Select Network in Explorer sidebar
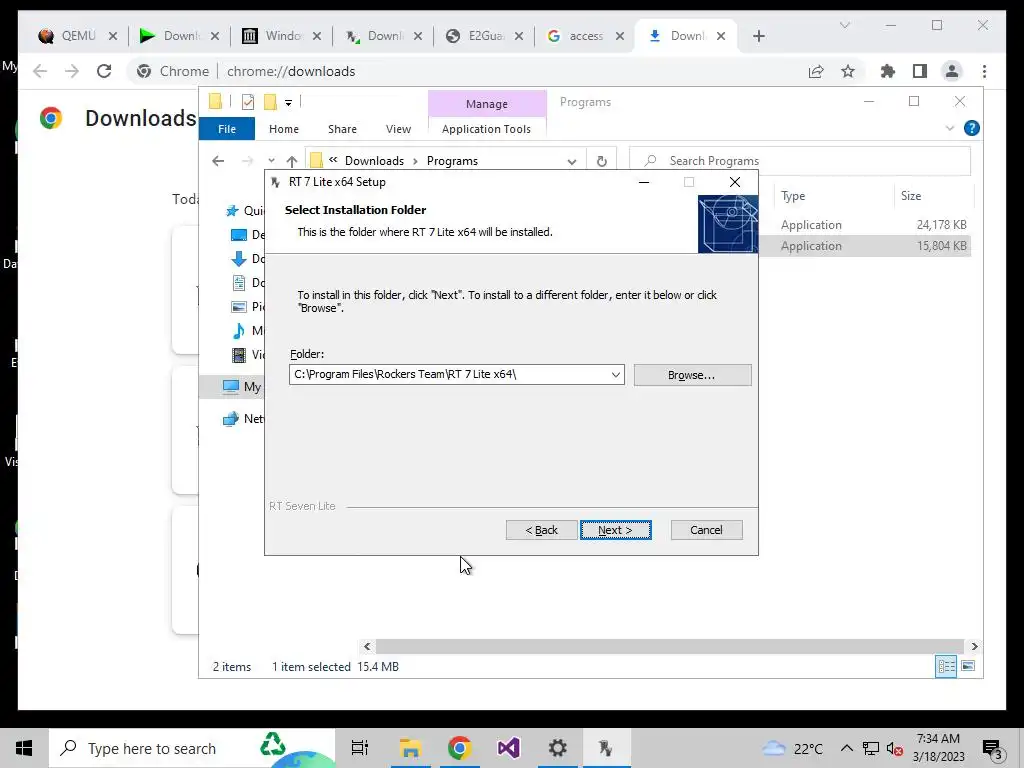This screenshot has height=768, width=1024. click(244, 419)
